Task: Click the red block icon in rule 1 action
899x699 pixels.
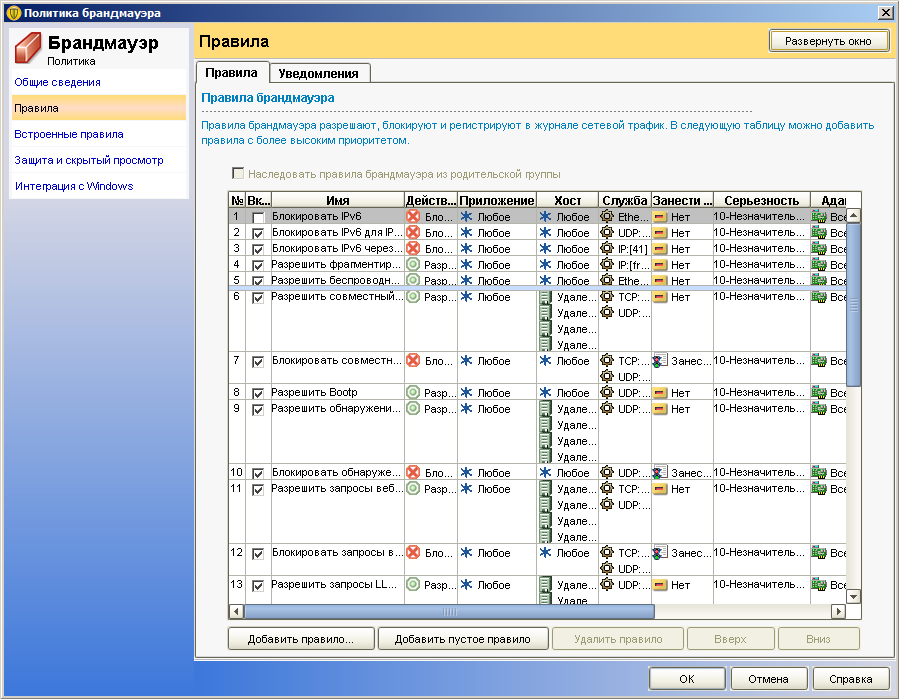Action: (413, 217)
